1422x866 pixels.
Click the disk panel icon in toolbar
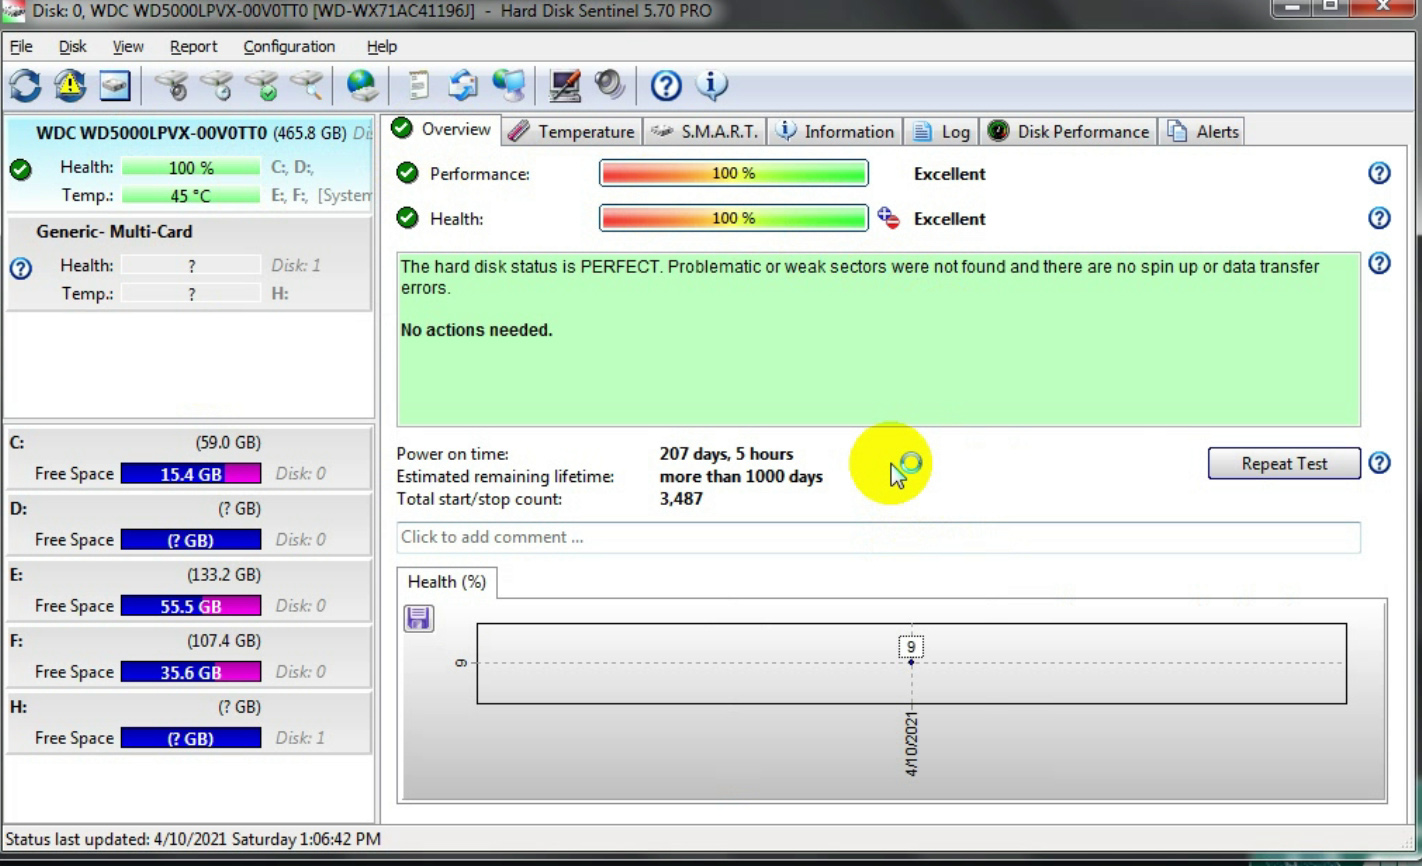pos(115,86)
